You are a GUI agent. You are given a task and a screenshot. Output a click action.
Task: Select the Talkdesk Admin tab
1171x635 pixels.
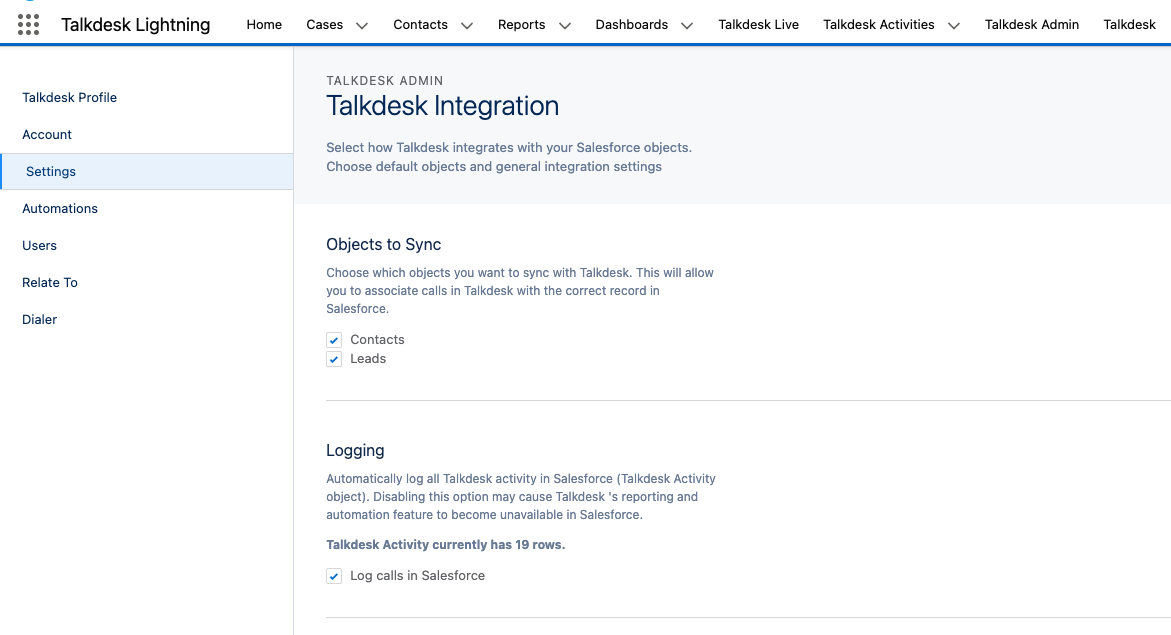(1032, 25)
